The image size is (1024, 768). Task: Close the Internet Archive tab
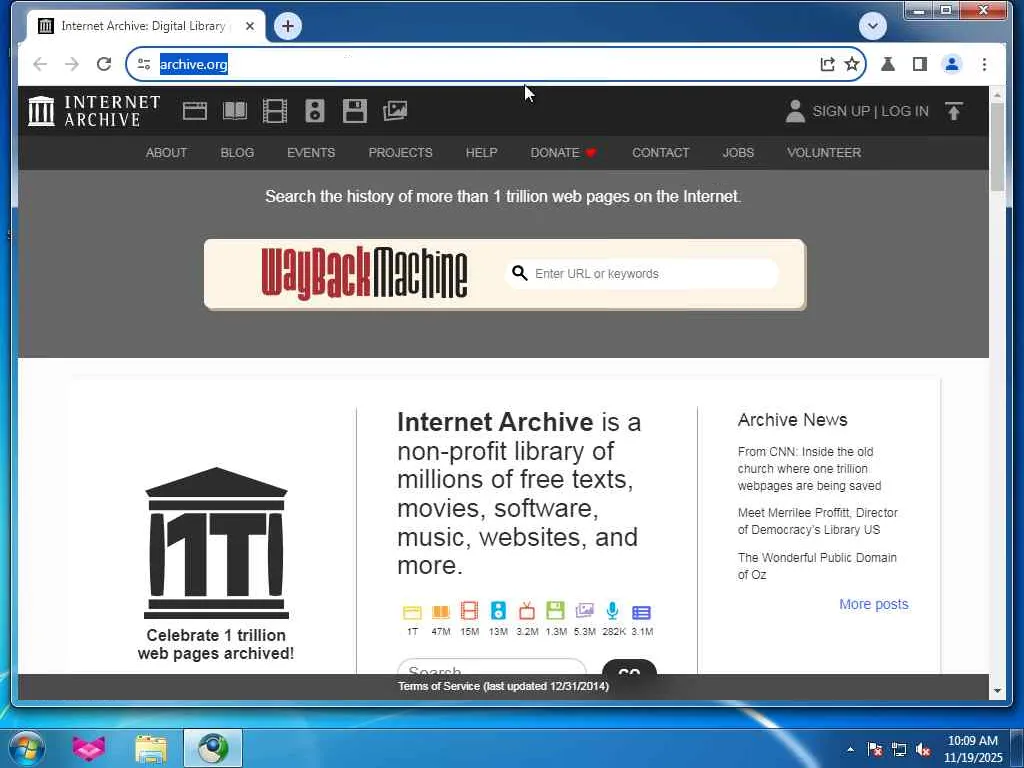249,26
